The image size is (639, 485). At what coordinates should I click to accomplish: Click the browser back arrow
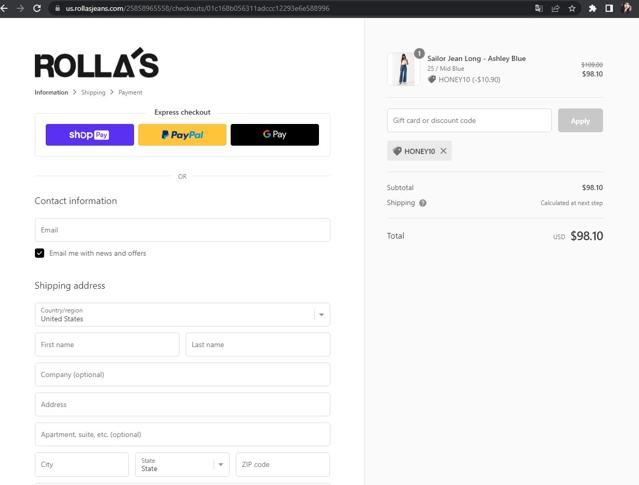(x=4, y=8)
